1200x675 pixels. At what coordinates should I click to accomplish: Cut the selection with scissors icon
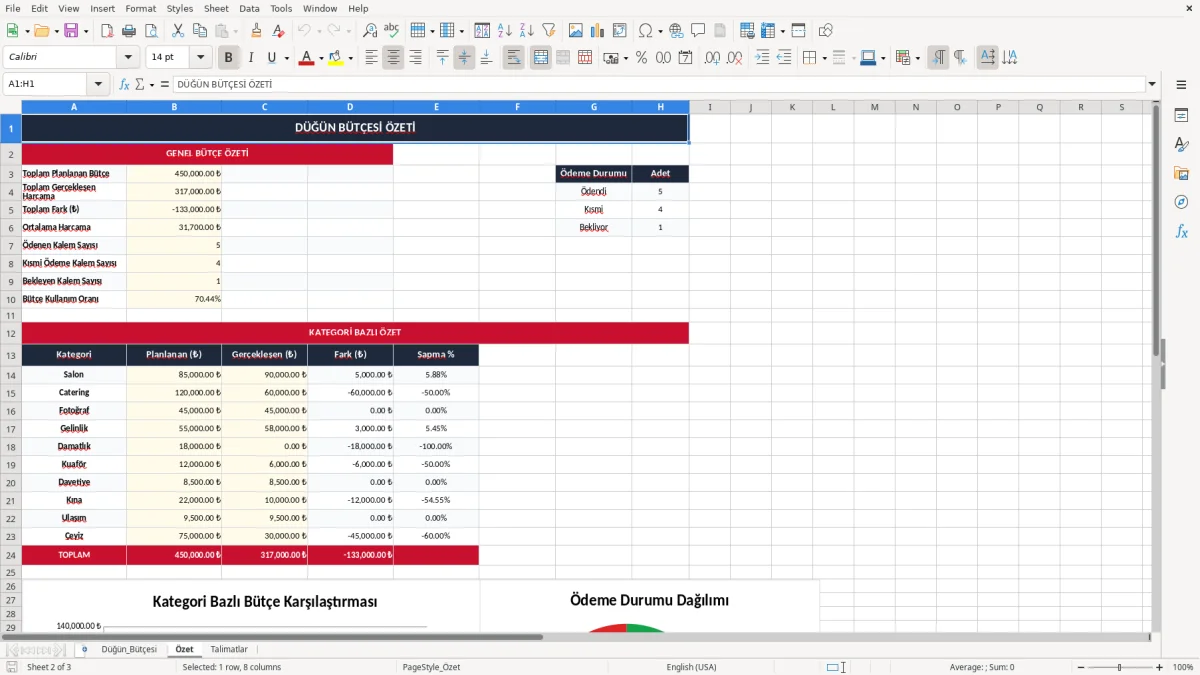point(178,31)
